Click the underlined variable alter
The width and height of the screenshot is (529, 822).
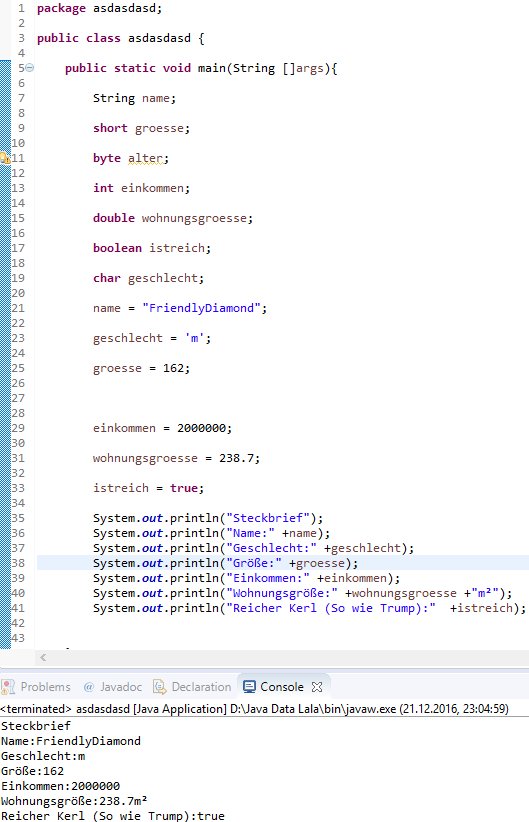coord(146,158)
